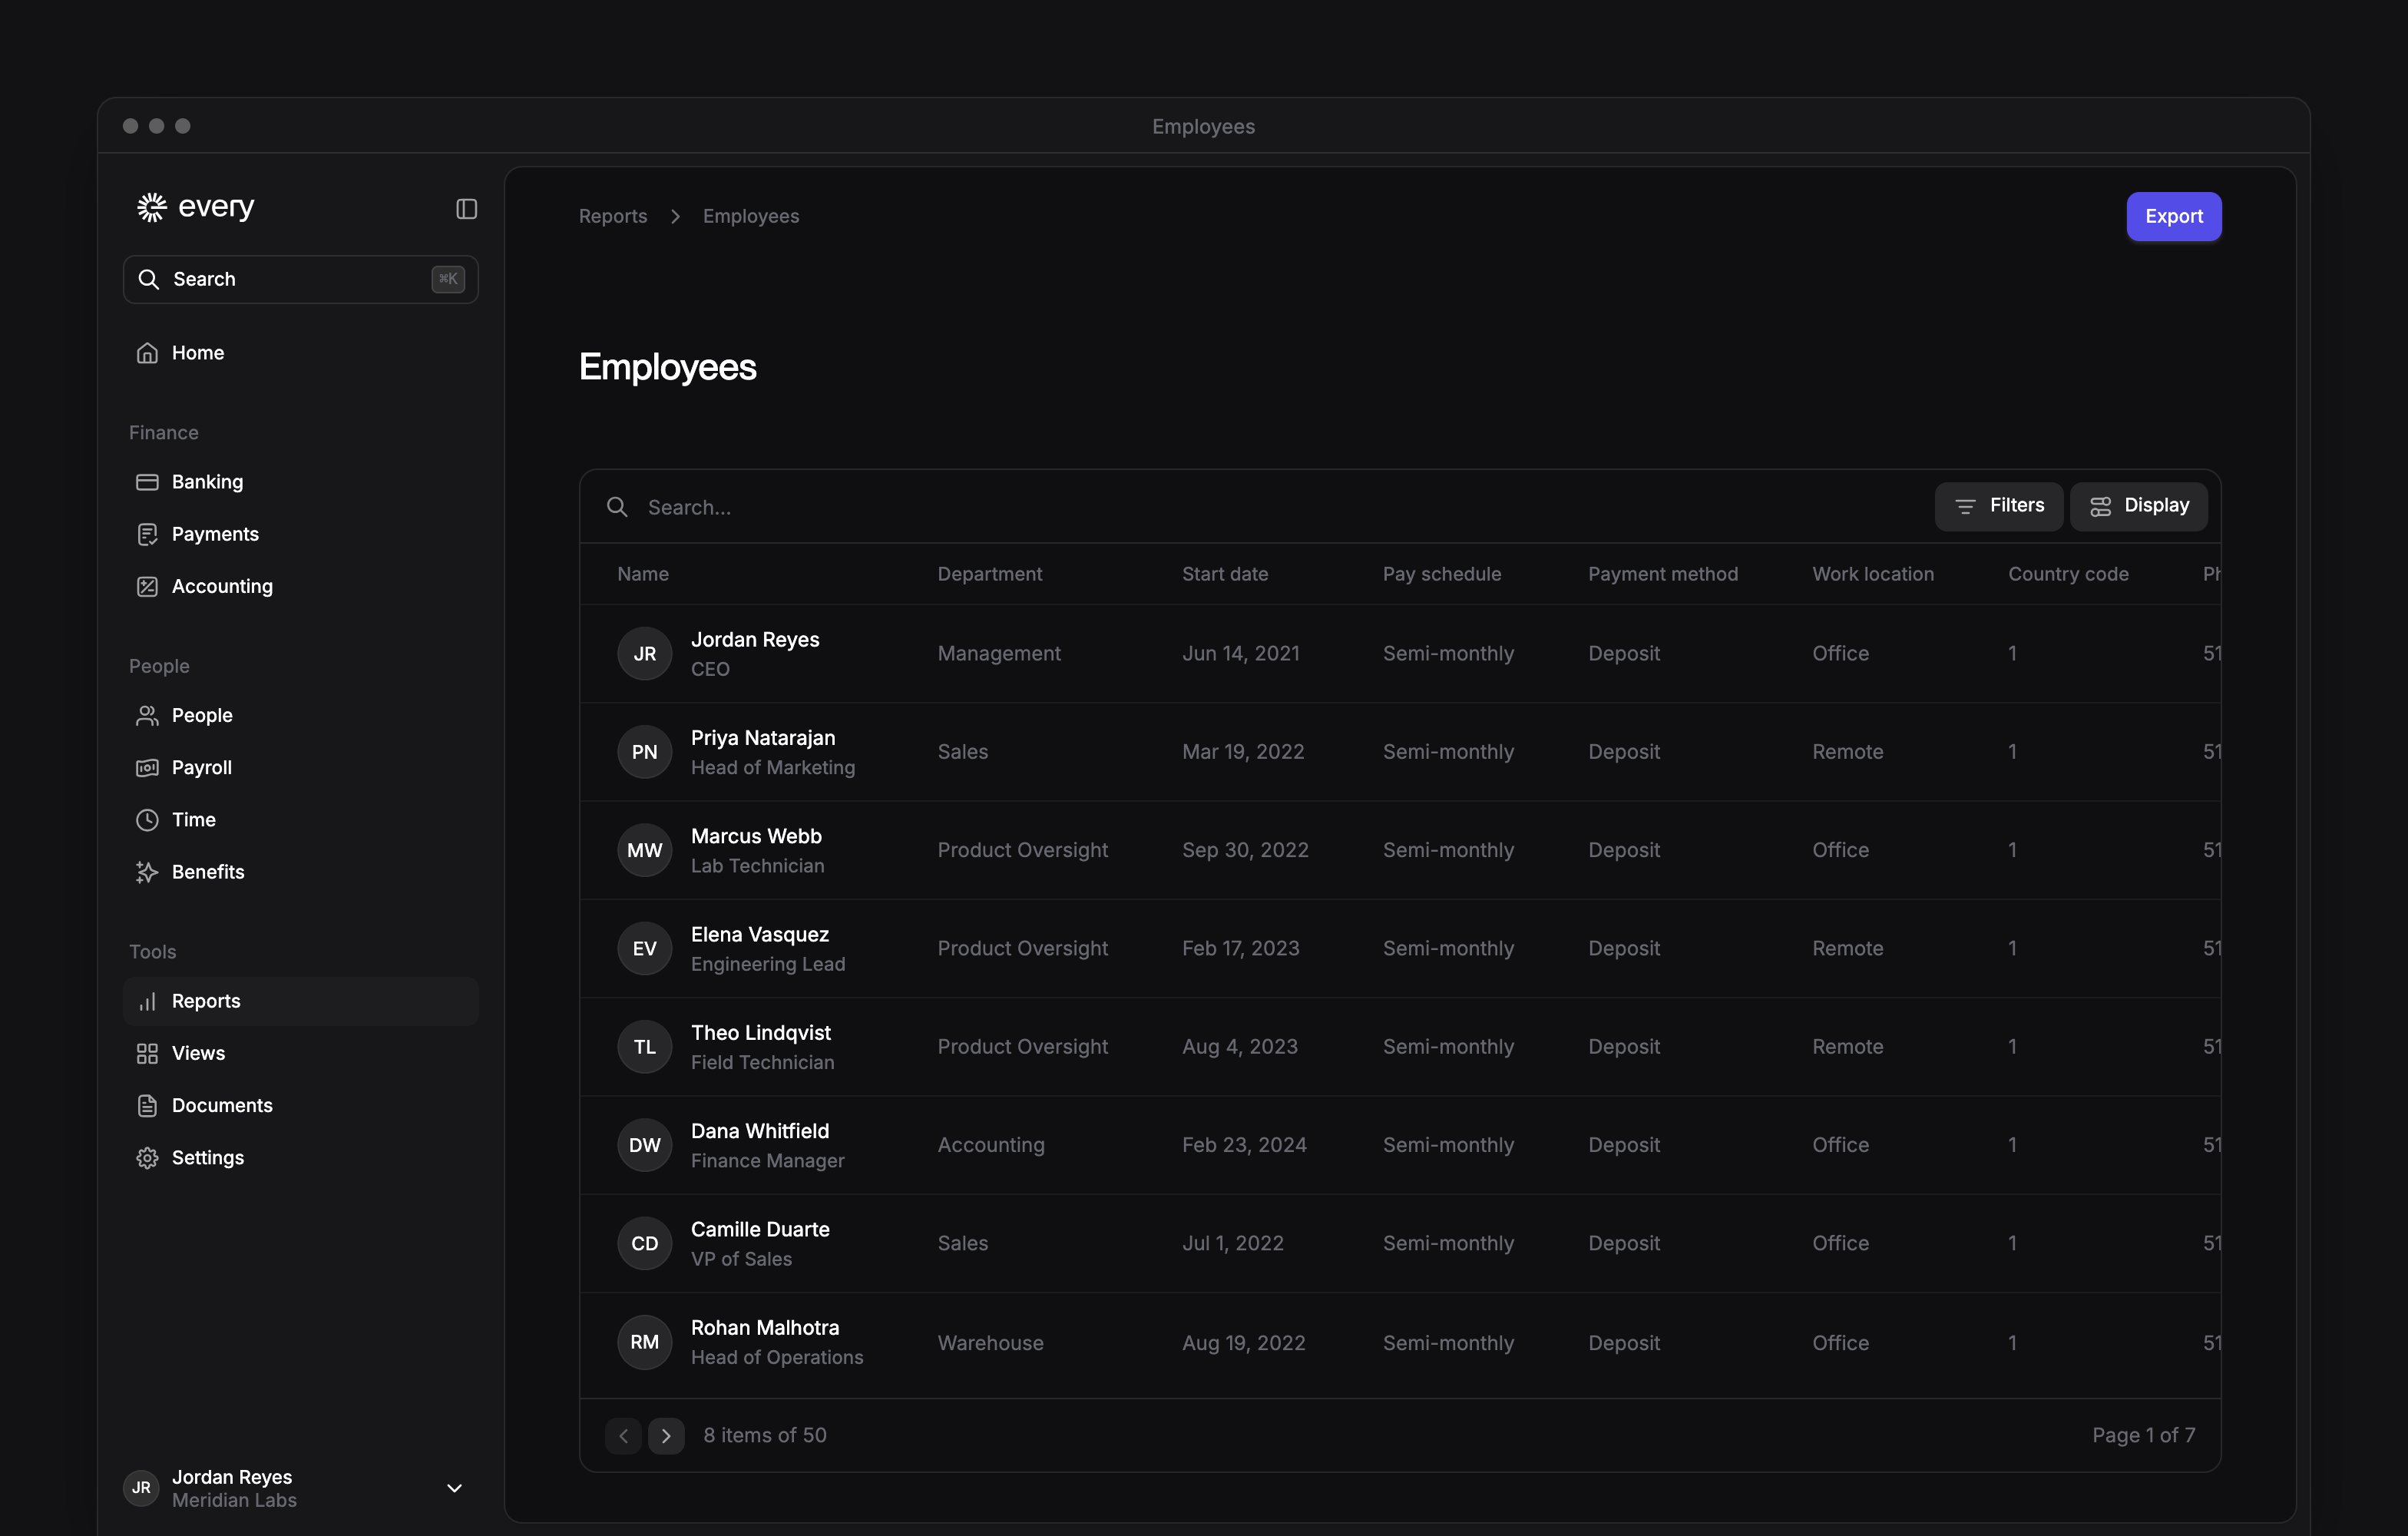This screenshot has width=2408, height=1536.
Task: Click the Warehouse cell for Rohan Malhotra
Action: 990,1343
